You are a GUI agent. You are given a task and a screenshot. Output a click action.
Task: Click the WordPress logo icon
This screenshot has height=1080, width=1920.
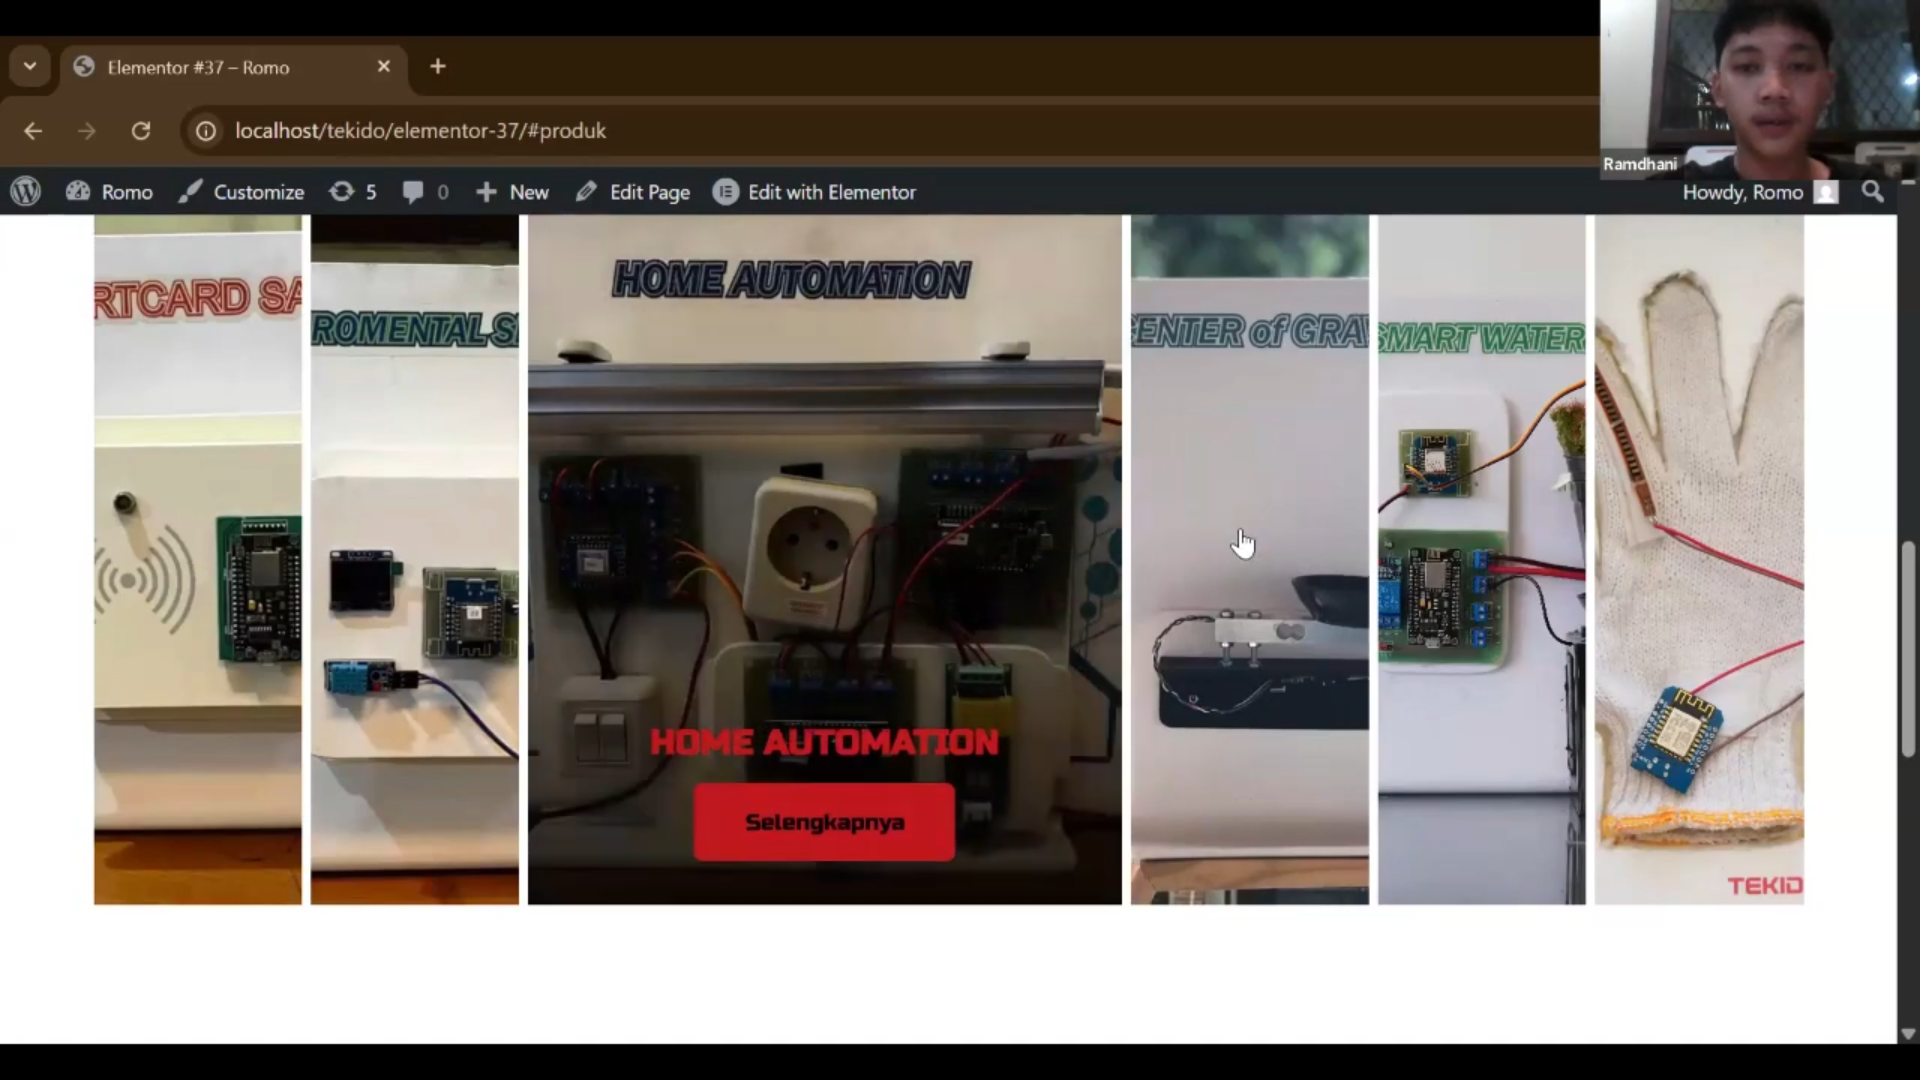pos(26,192)
